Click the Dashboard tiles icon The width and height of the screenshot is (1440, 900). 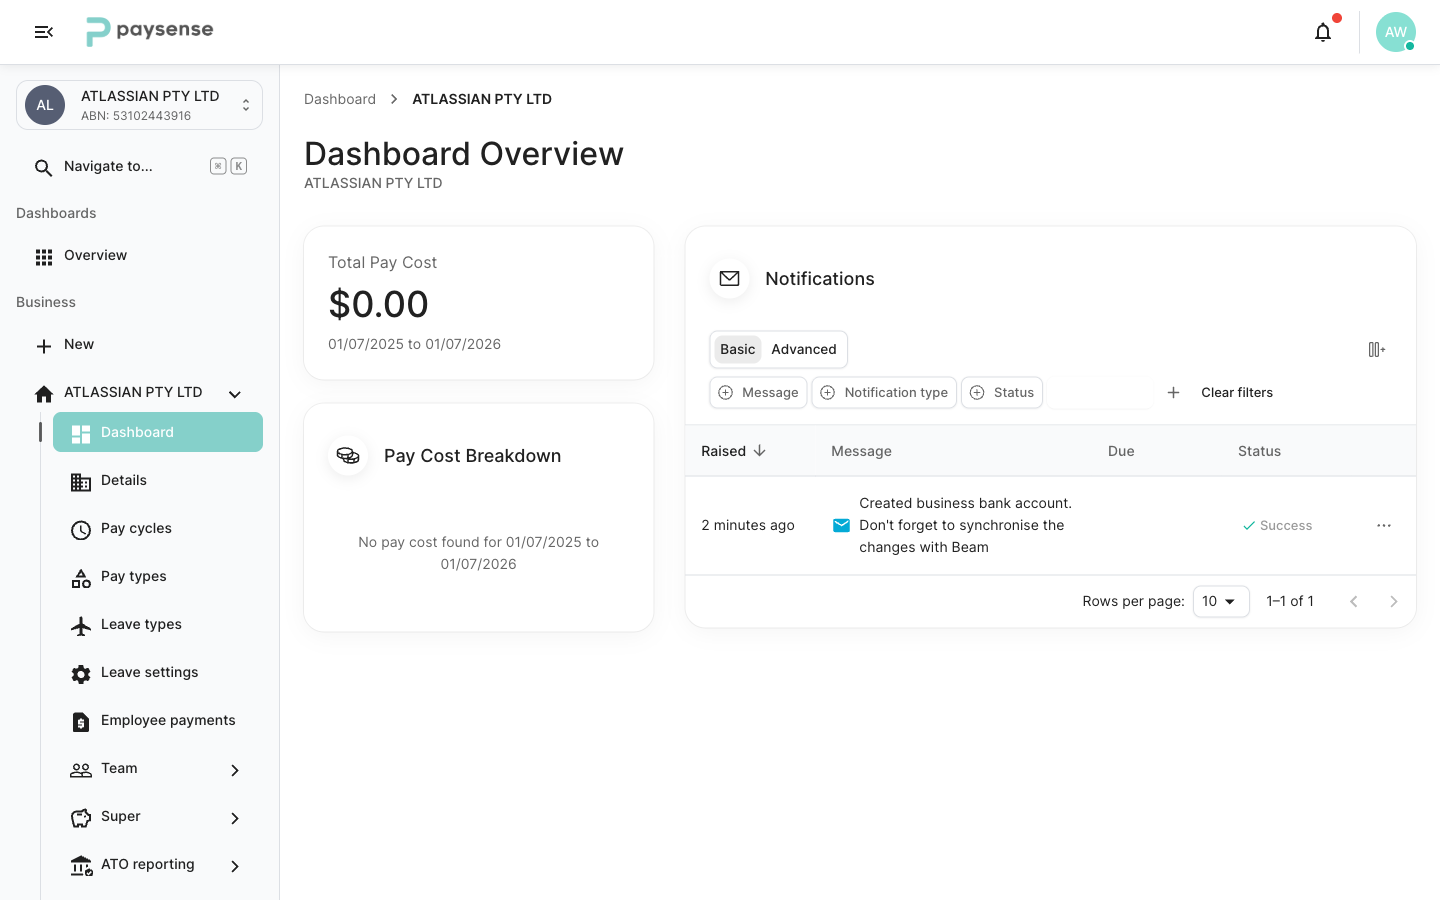point(81,434)
